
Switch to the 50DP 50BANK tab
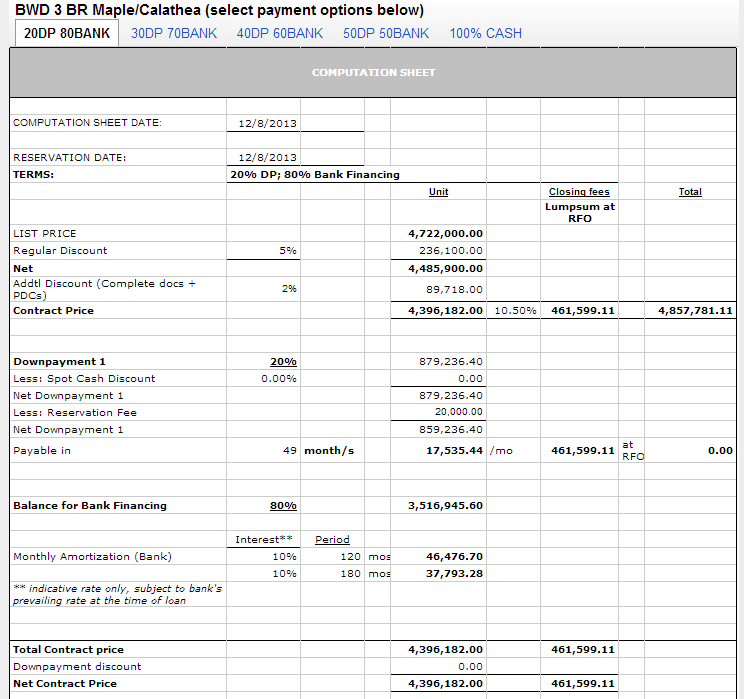coord(386,33)
